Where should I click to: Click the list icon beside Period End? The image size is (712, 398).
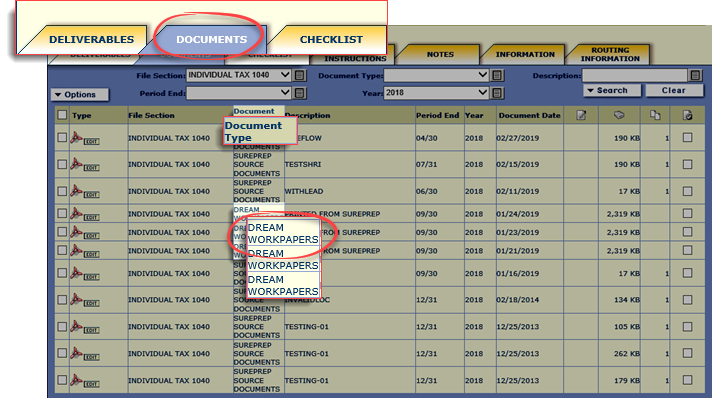point(299,93)
